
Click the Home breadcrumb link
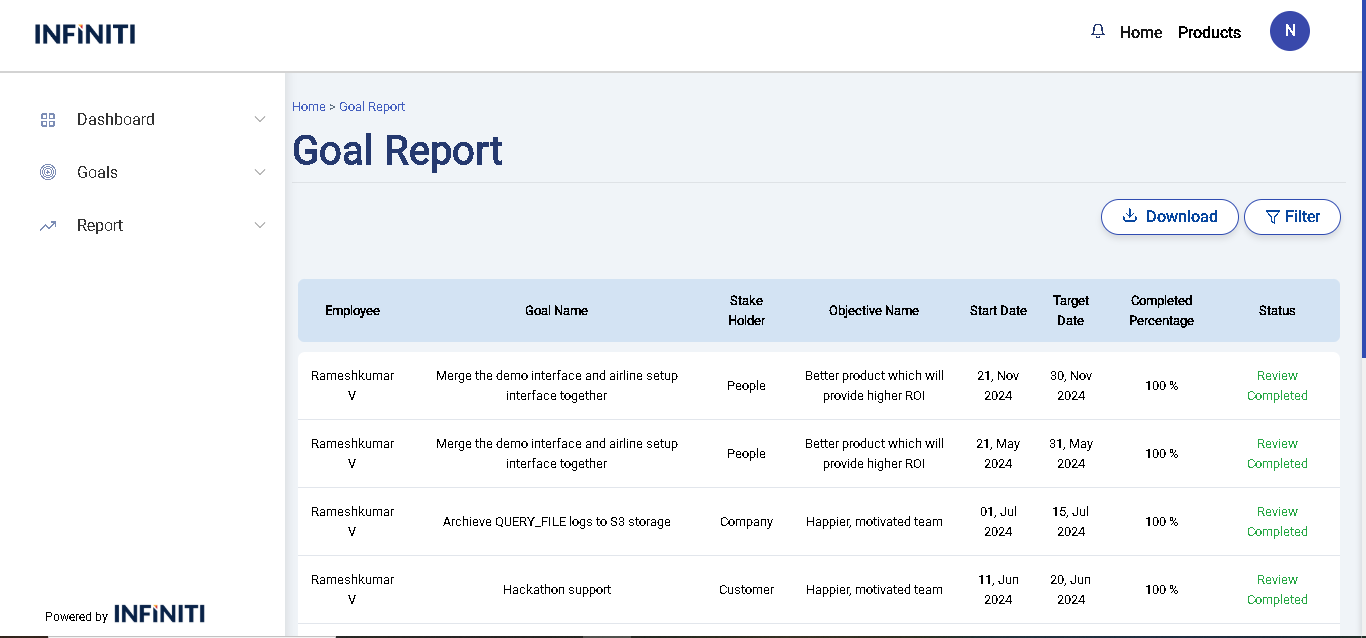(308, 107)
